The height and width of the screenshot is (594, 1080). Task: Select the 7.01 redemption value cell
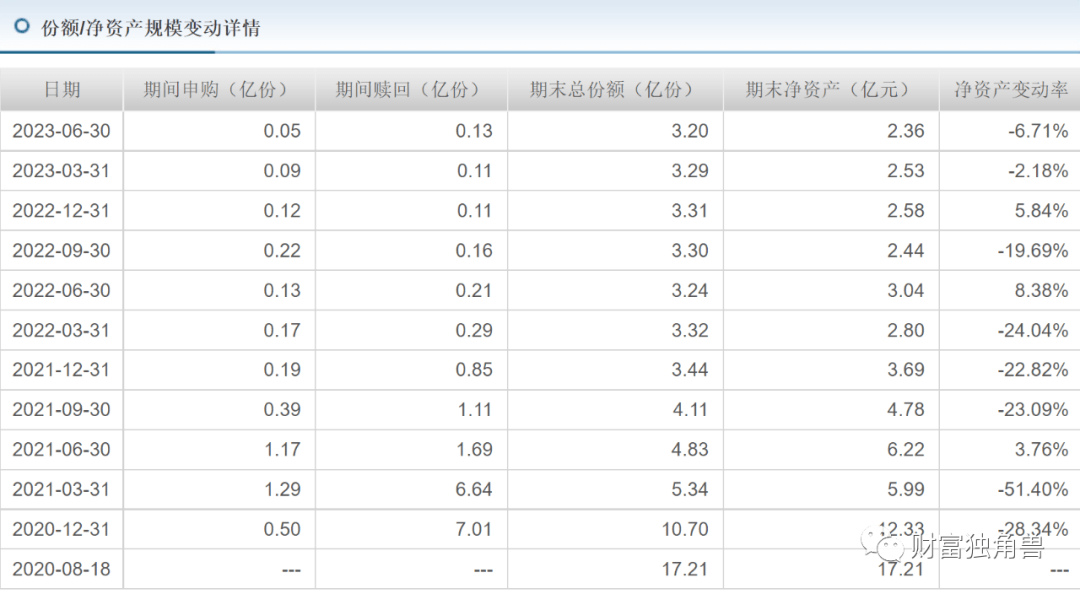473,530
